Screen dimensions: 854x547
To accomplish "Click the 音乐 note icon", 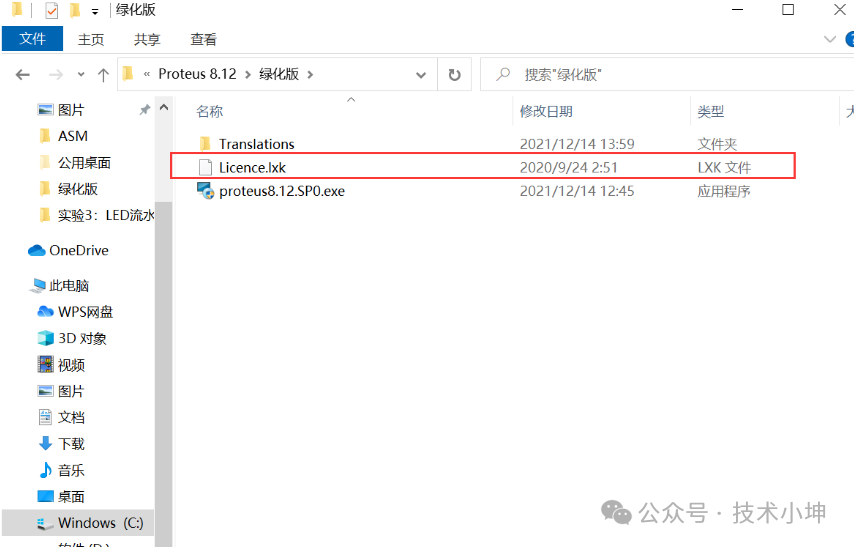I will [46, 470].
